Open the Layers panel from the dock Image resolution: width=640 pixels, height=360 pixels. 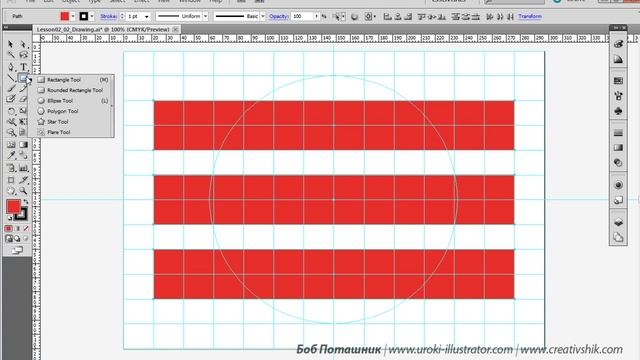pos(618,222)
